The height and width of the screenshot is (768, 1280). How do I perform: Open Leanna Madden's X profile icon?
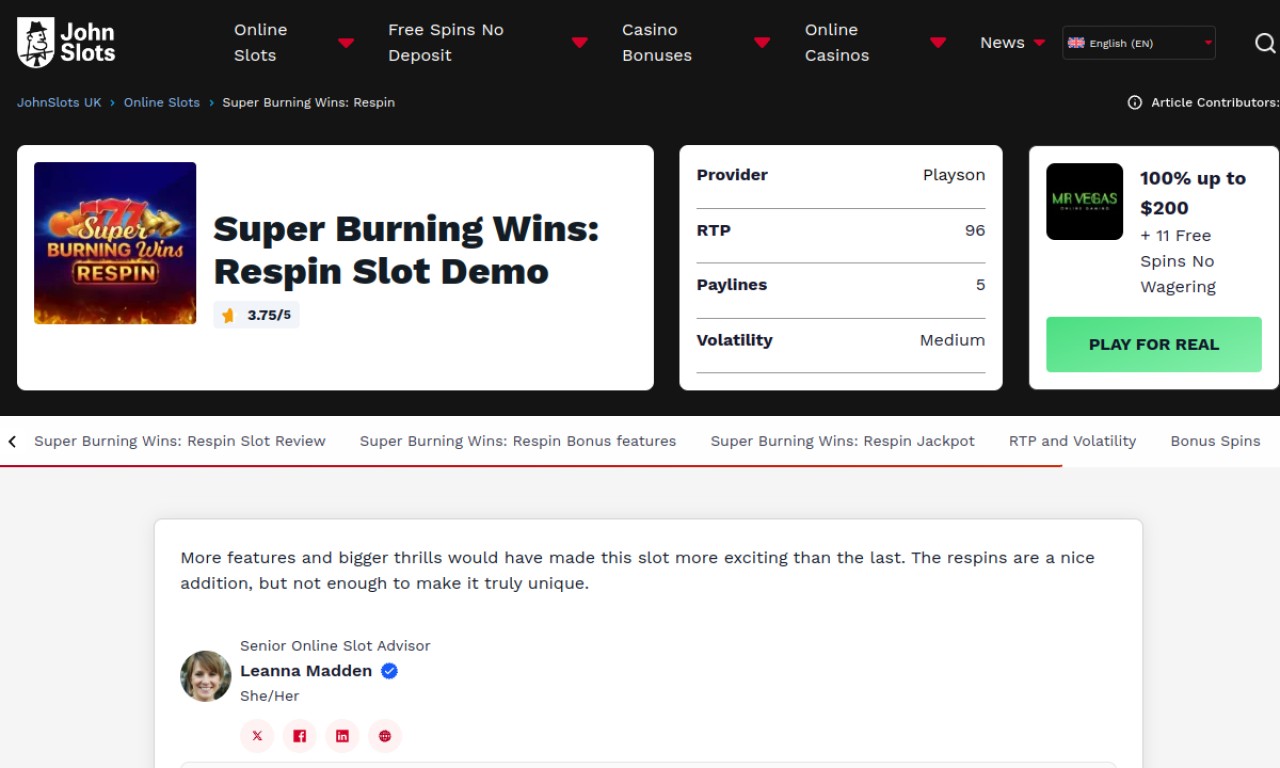257,736
